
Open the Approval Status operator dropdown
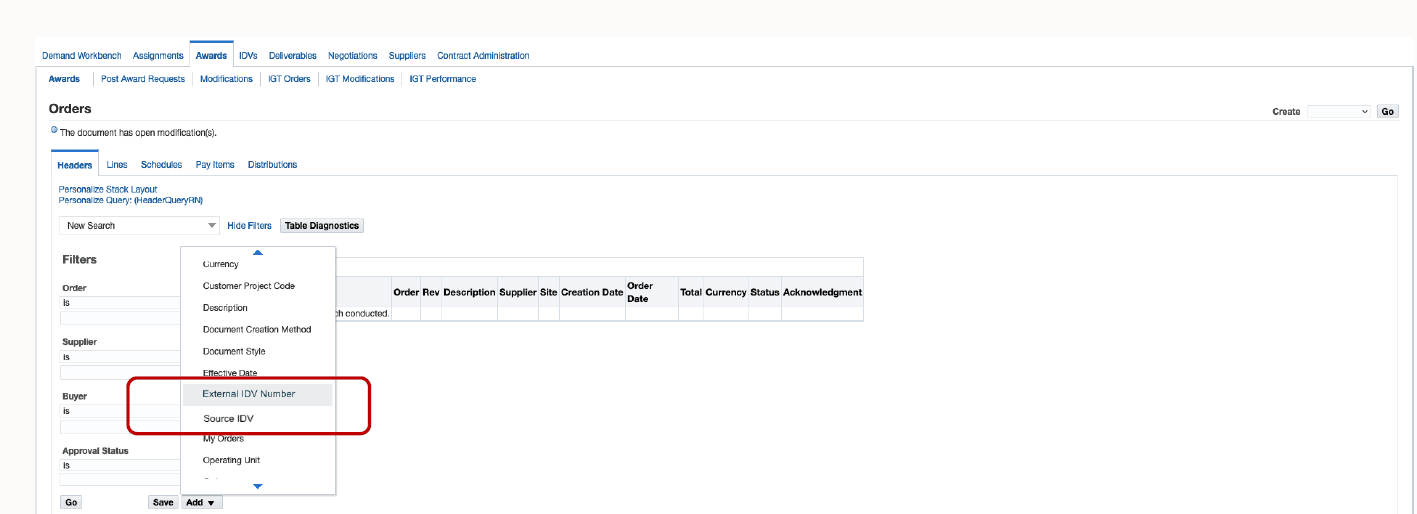point(120,466)
